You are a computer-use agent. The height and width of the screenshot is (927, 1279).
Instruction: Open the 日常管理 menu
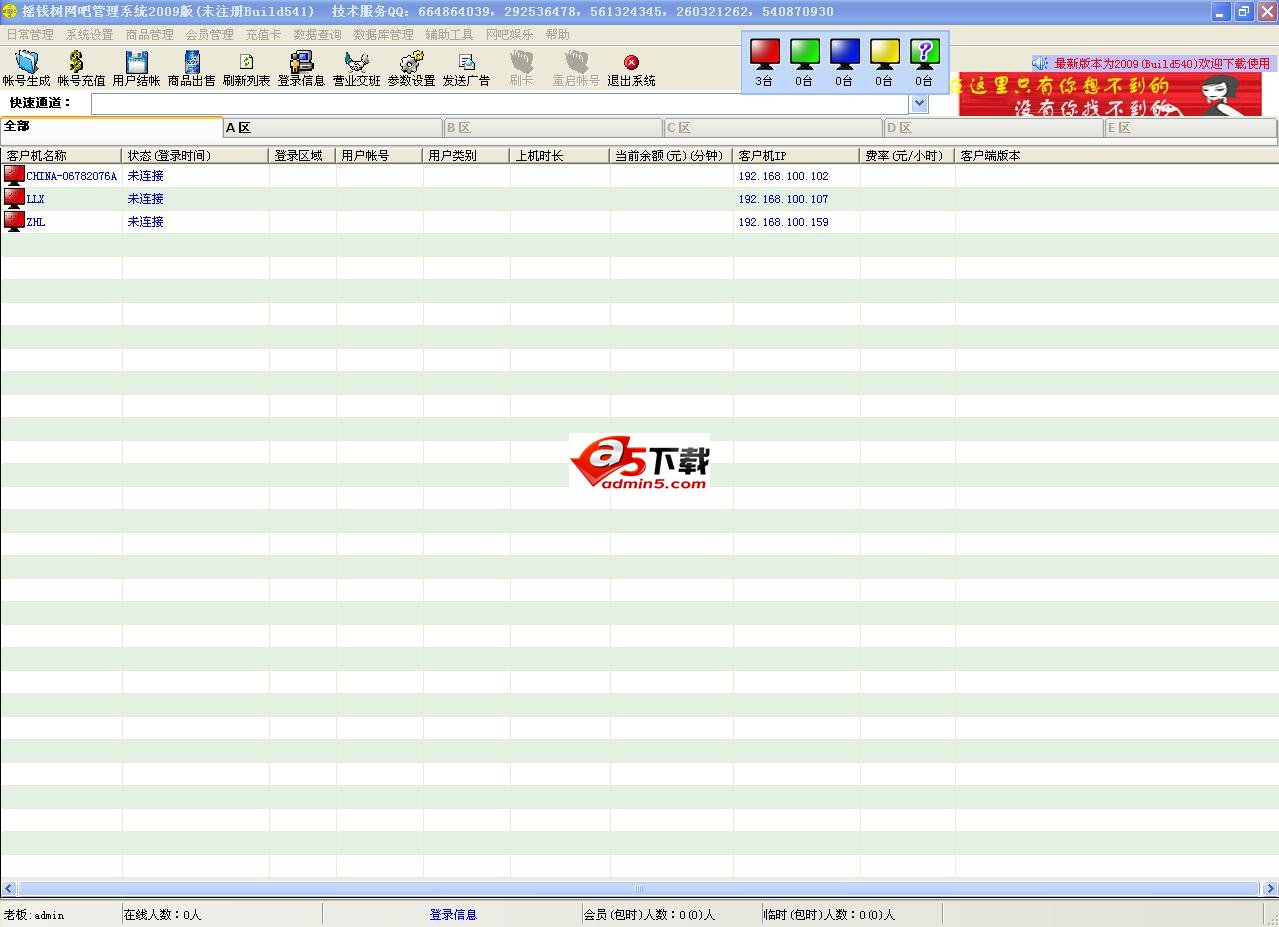coord(30,35)
